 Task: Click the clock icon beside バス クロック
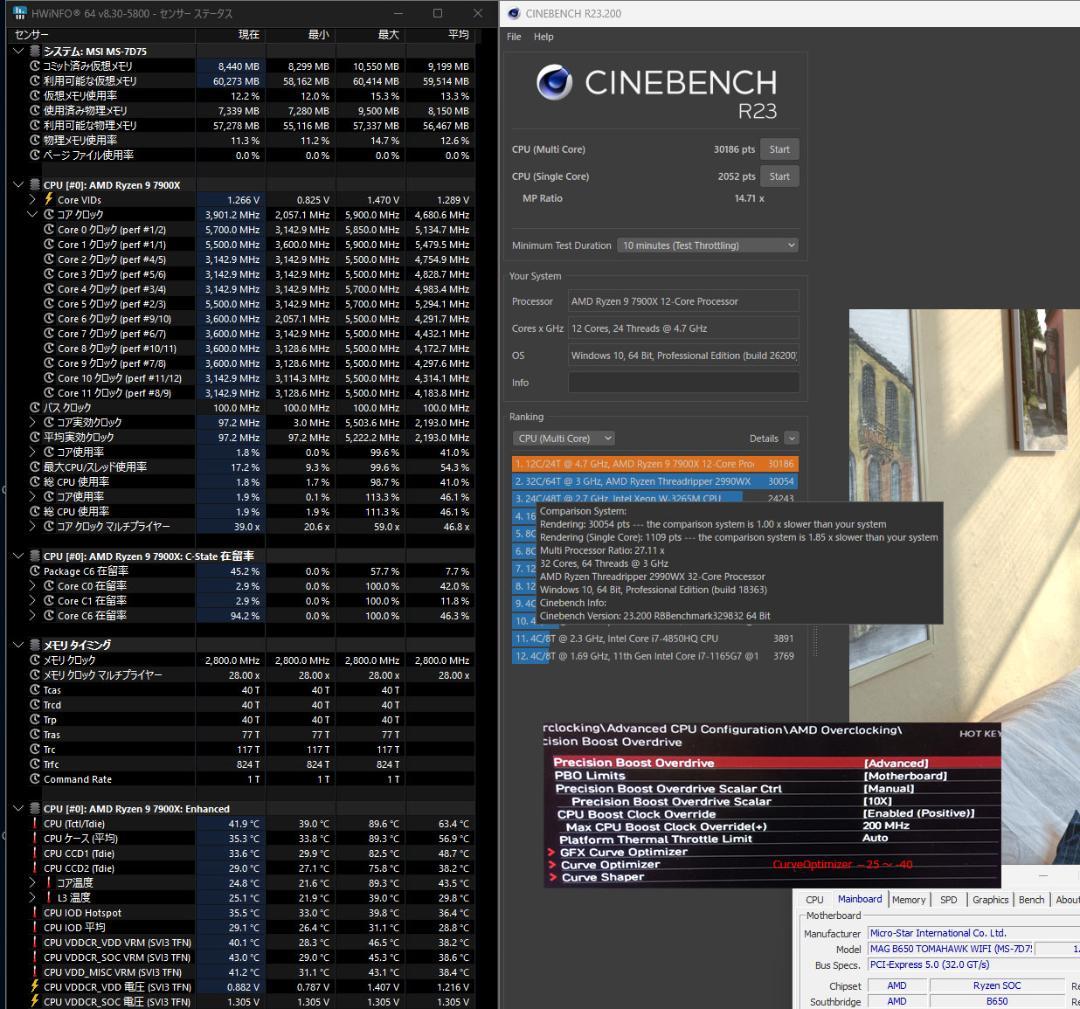pyautogui.click(x=35, y=407)
